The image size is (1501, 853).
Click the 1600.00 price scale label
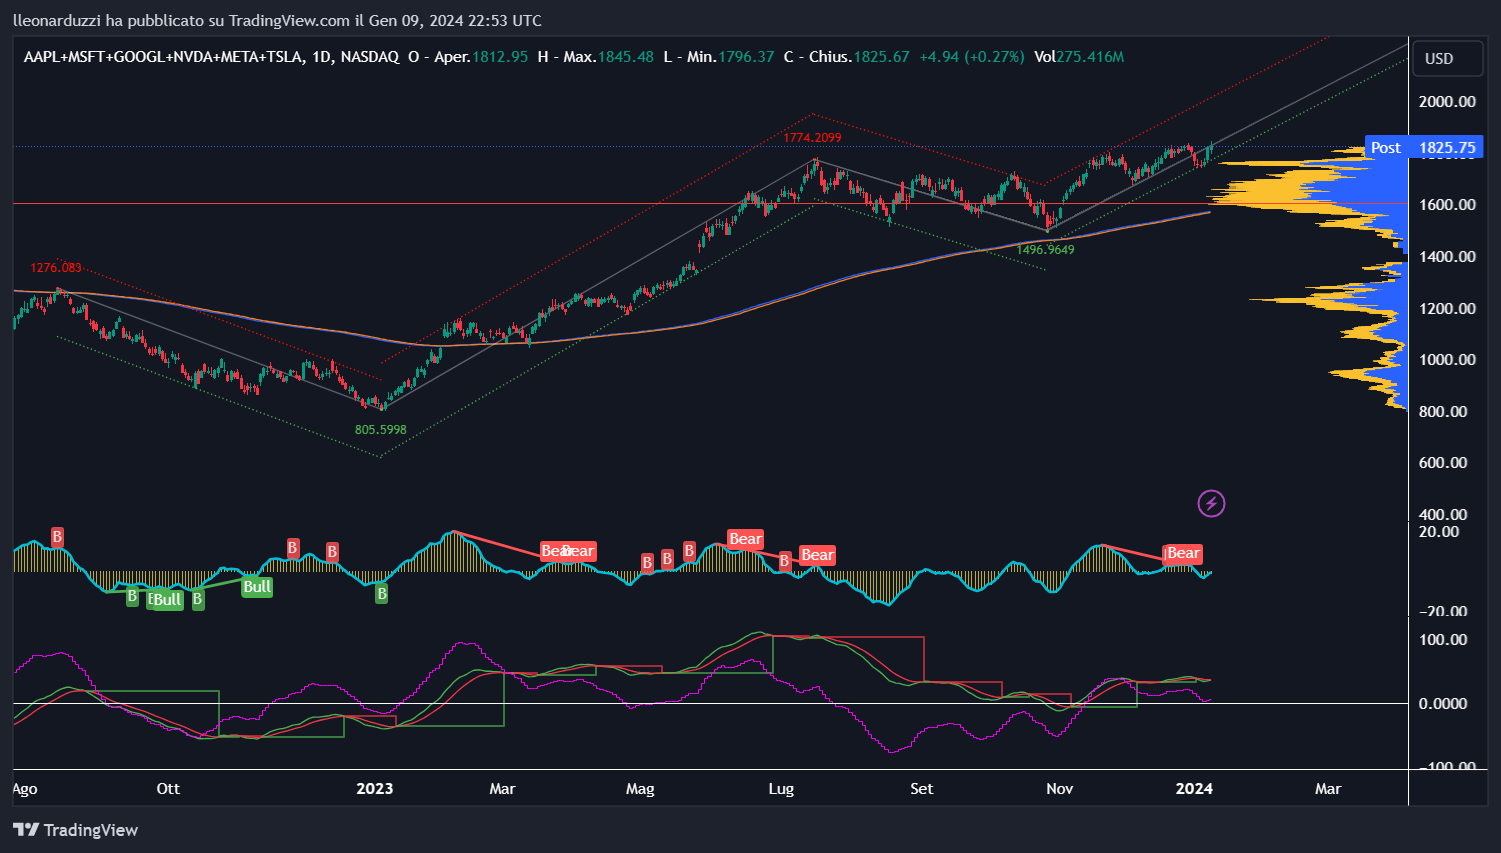point(1447,205)
